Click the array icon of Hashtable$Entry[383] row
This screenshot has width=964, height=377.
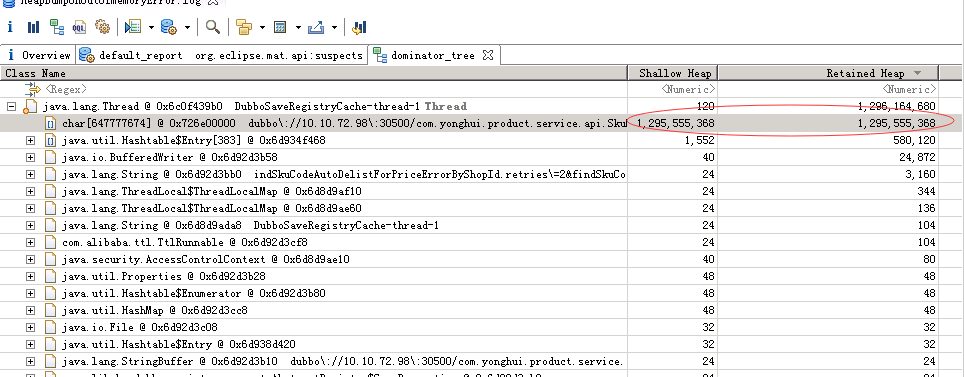coord(51,140)
